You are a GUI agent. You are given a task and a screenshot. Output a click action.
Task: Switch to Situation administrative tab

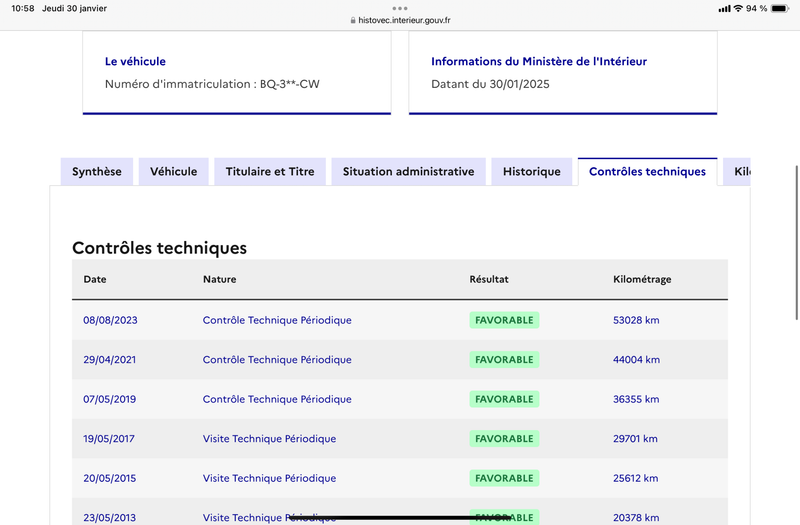click(x=409, y=172)
